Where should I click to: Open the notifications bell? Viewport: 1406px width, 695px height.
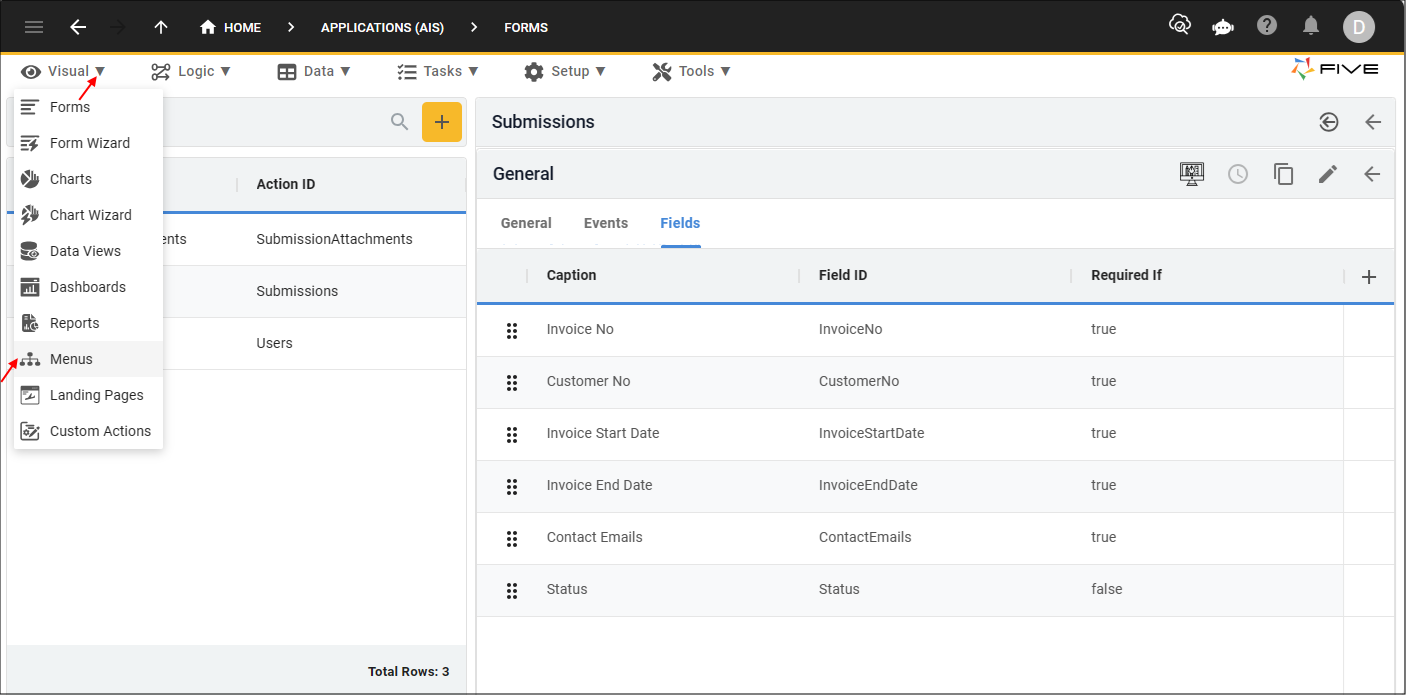click(1311, 26)
